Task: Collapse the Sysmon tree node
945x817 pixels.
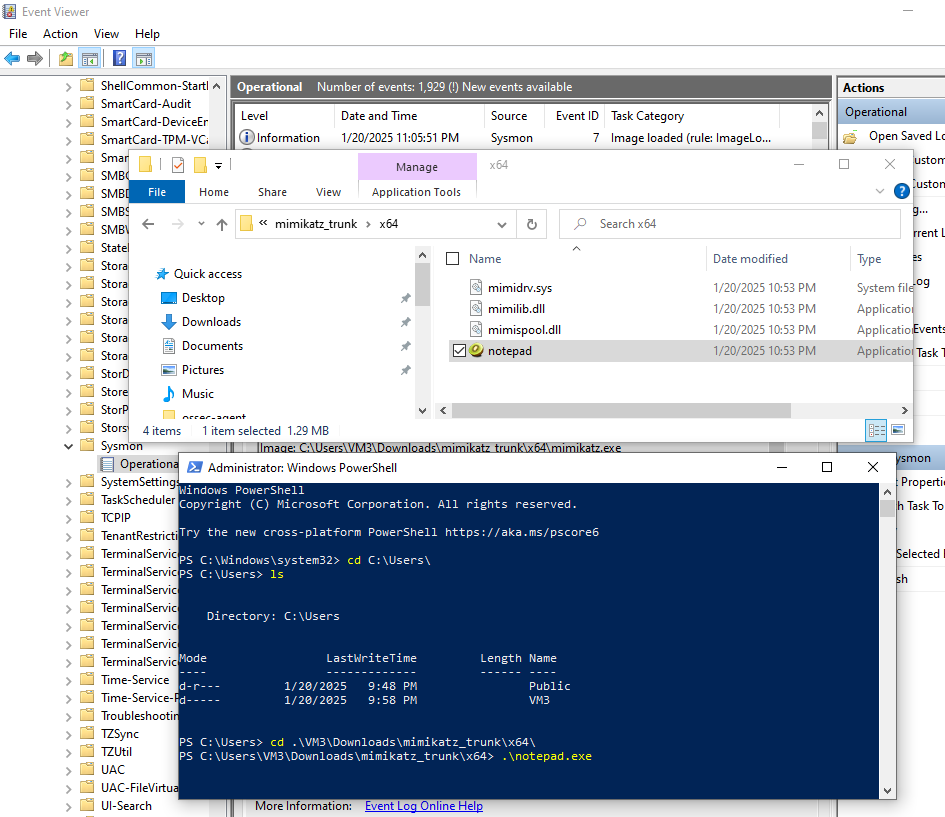Action: [69, 446]
